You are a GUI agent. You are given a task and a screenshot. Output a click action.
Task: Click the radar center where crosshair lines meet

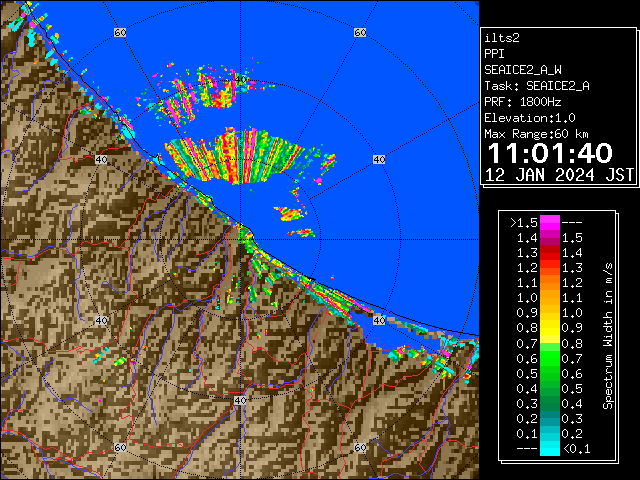click(x=240, y=240)
